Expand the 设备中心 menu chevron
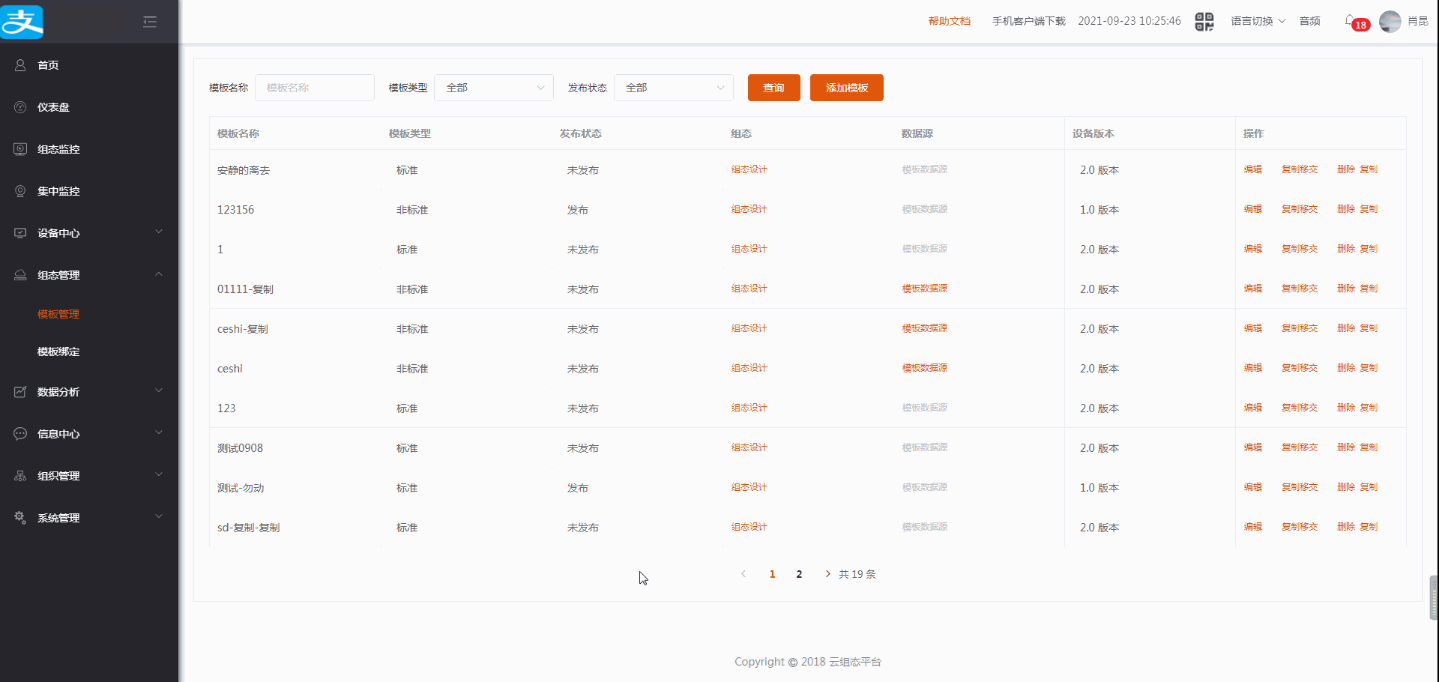 point(159,232)
